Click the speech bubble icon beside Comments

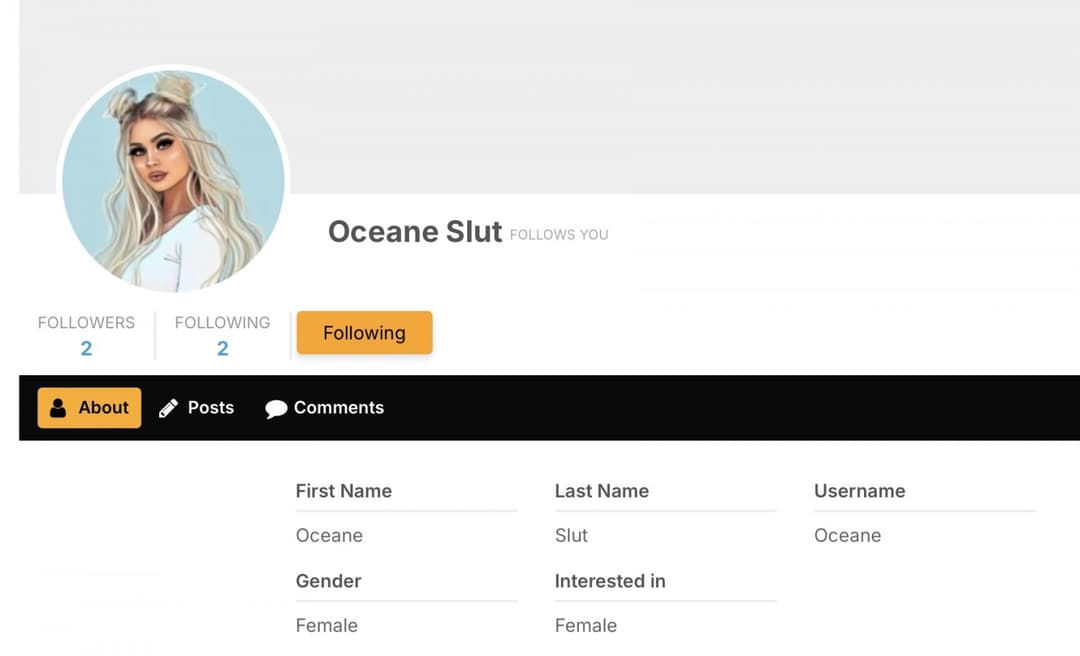(x=277, y=408)
